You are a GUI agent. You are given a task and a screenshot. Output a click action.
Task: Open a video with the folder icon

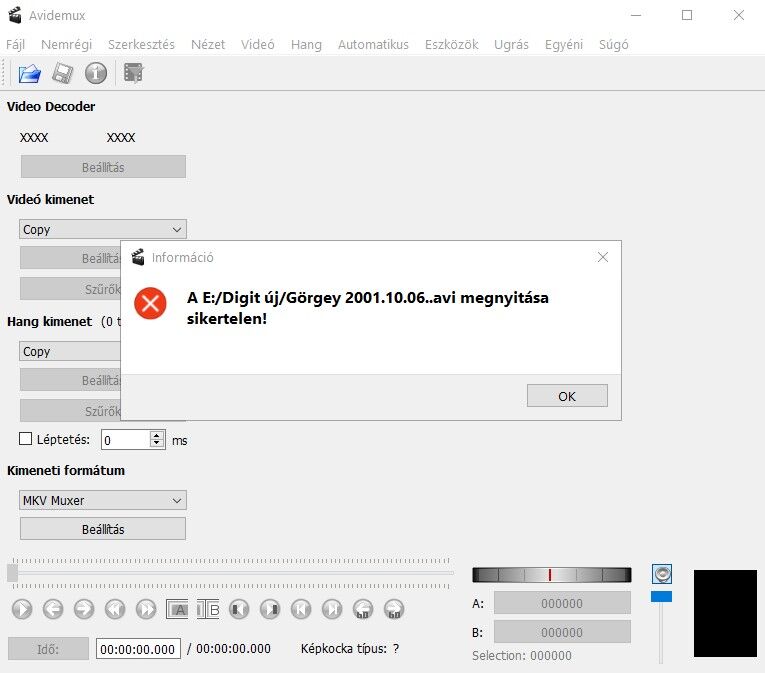coord(29,74)
